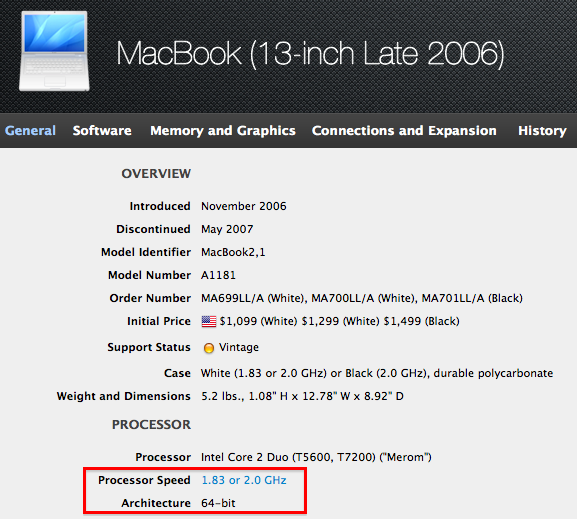
Task: Select the value November 2006
Action: click(244, 206)
